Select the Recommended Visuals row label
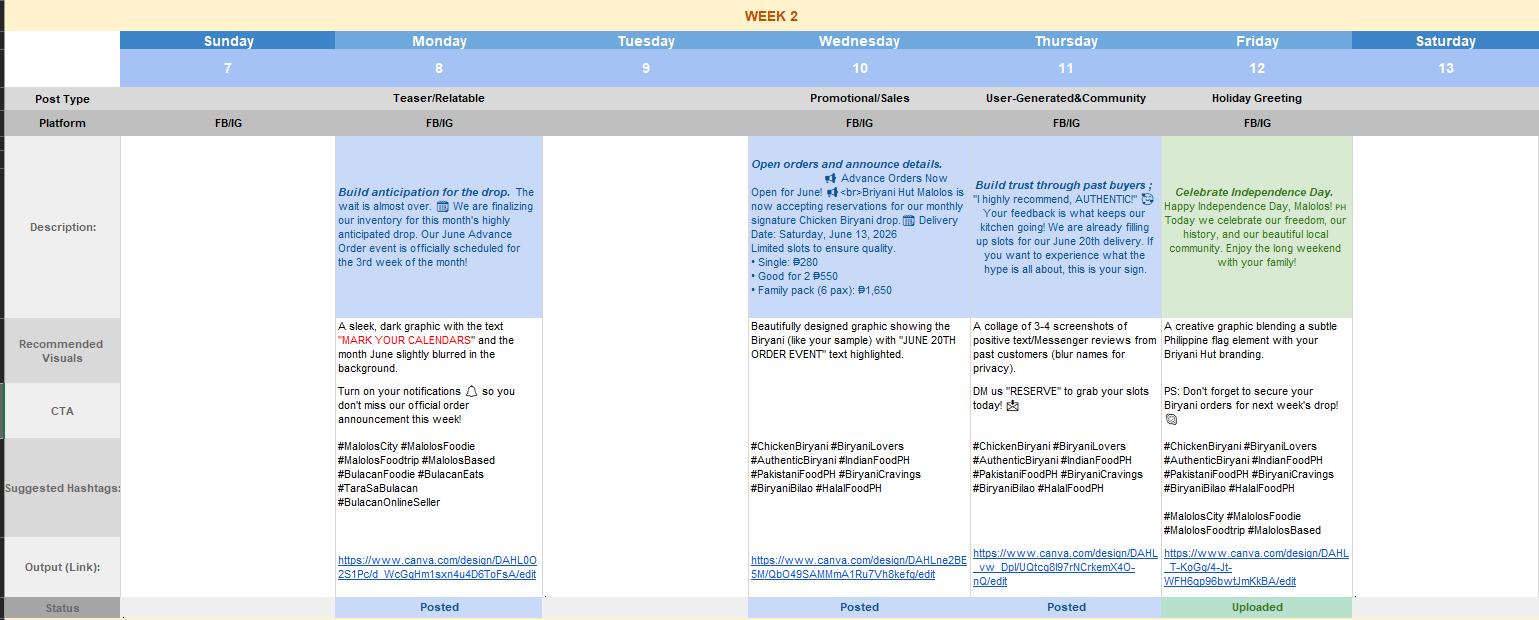This screenshot has height=620, width=1539. pos(62,351)
